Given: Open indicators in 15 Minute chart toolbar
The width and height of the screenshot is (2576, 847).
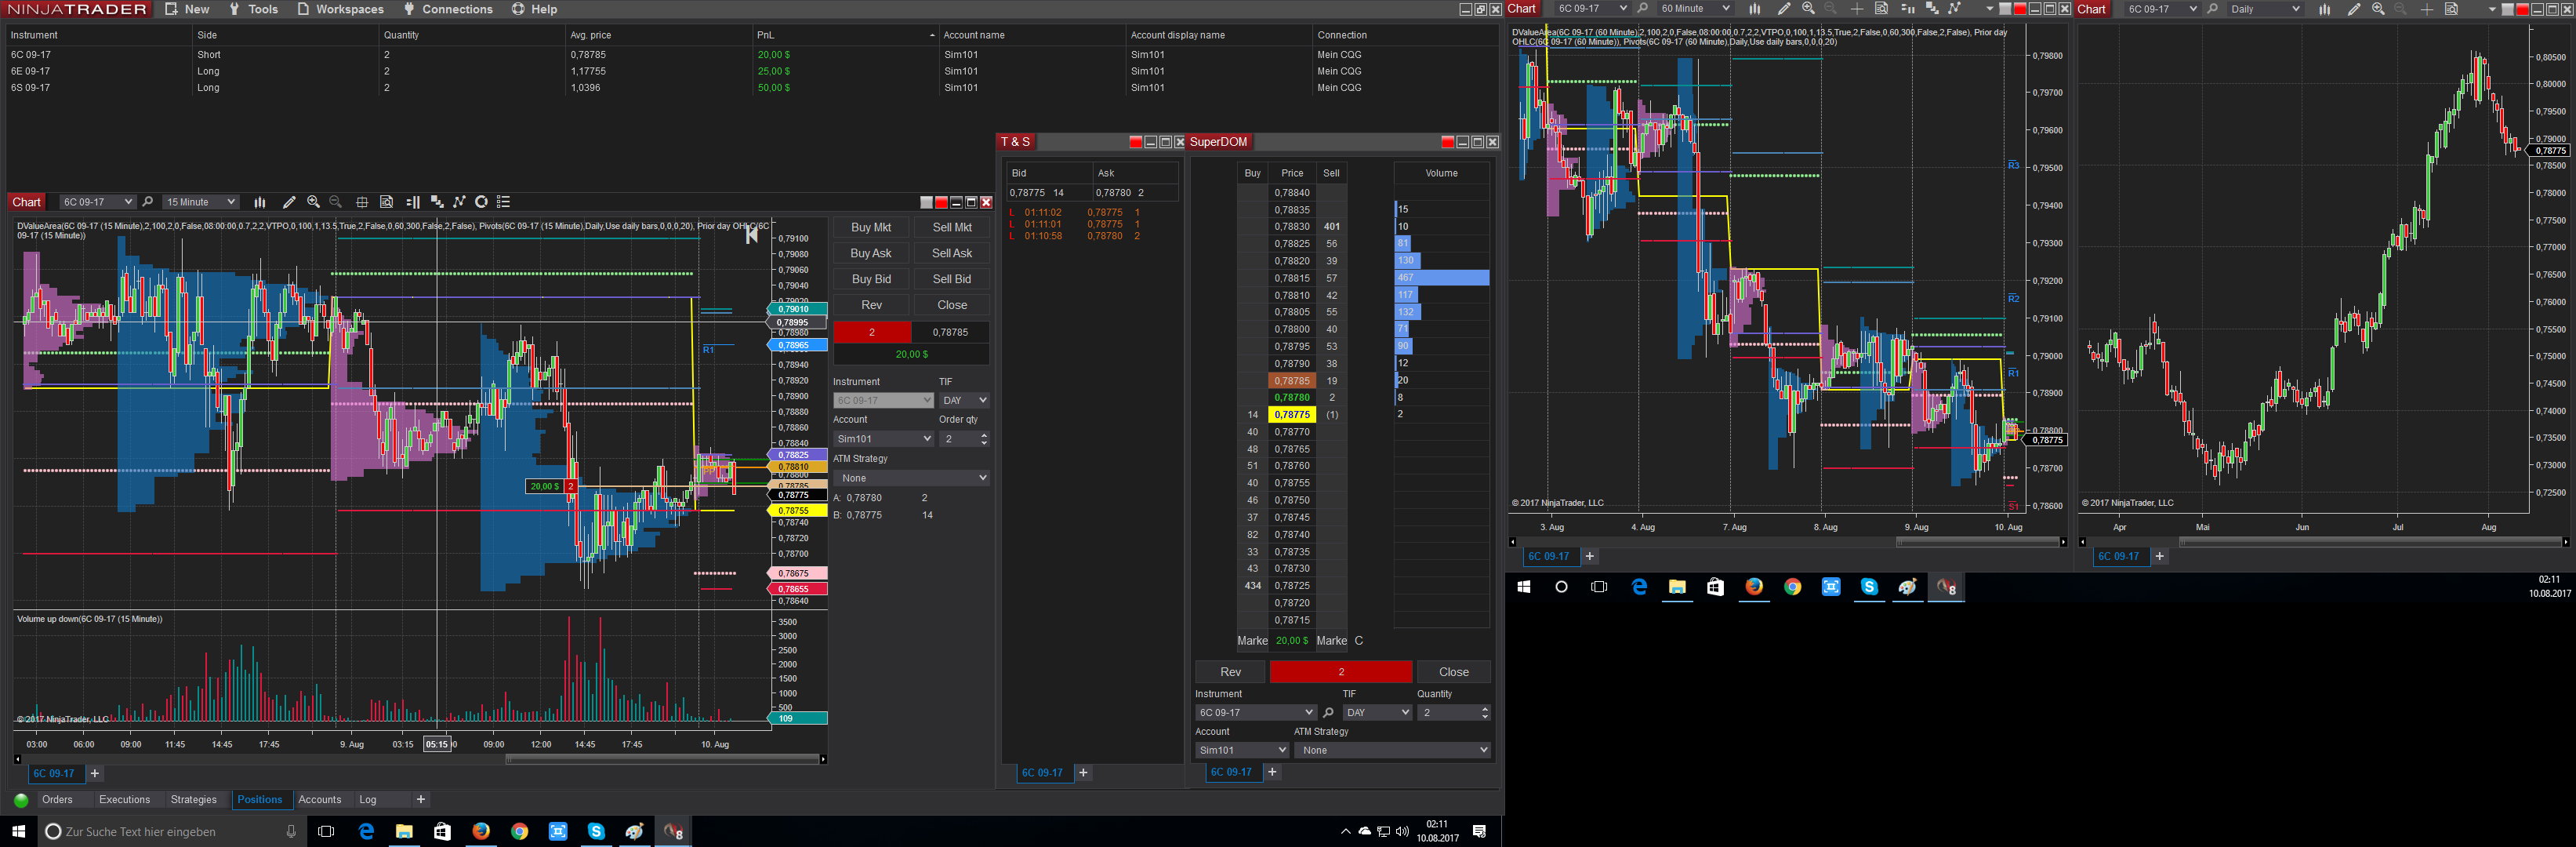Looking at the screenshot, I should pos(437,202).
